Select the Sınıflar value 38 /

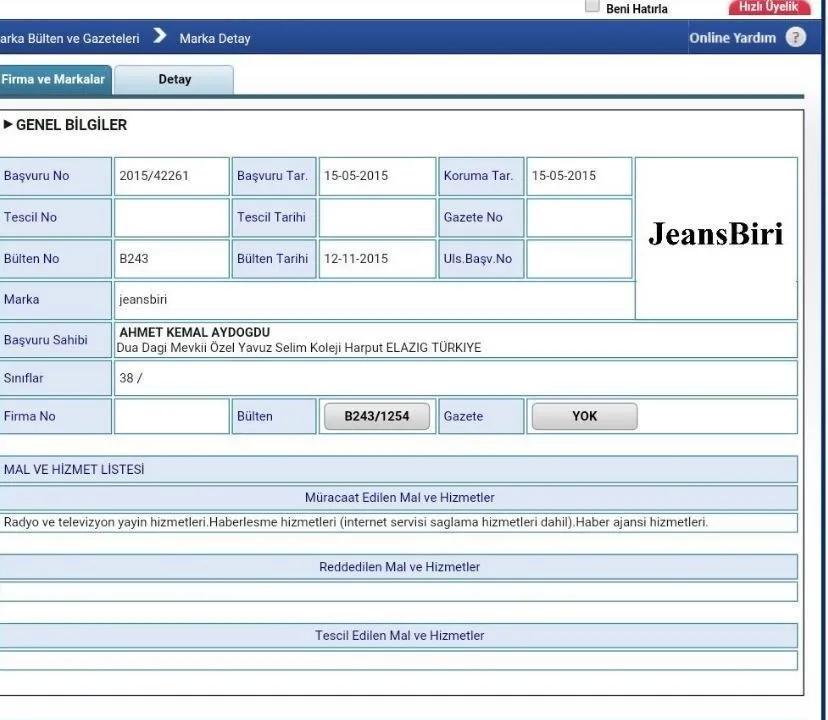pyautogui.click(x=131, y=378)
